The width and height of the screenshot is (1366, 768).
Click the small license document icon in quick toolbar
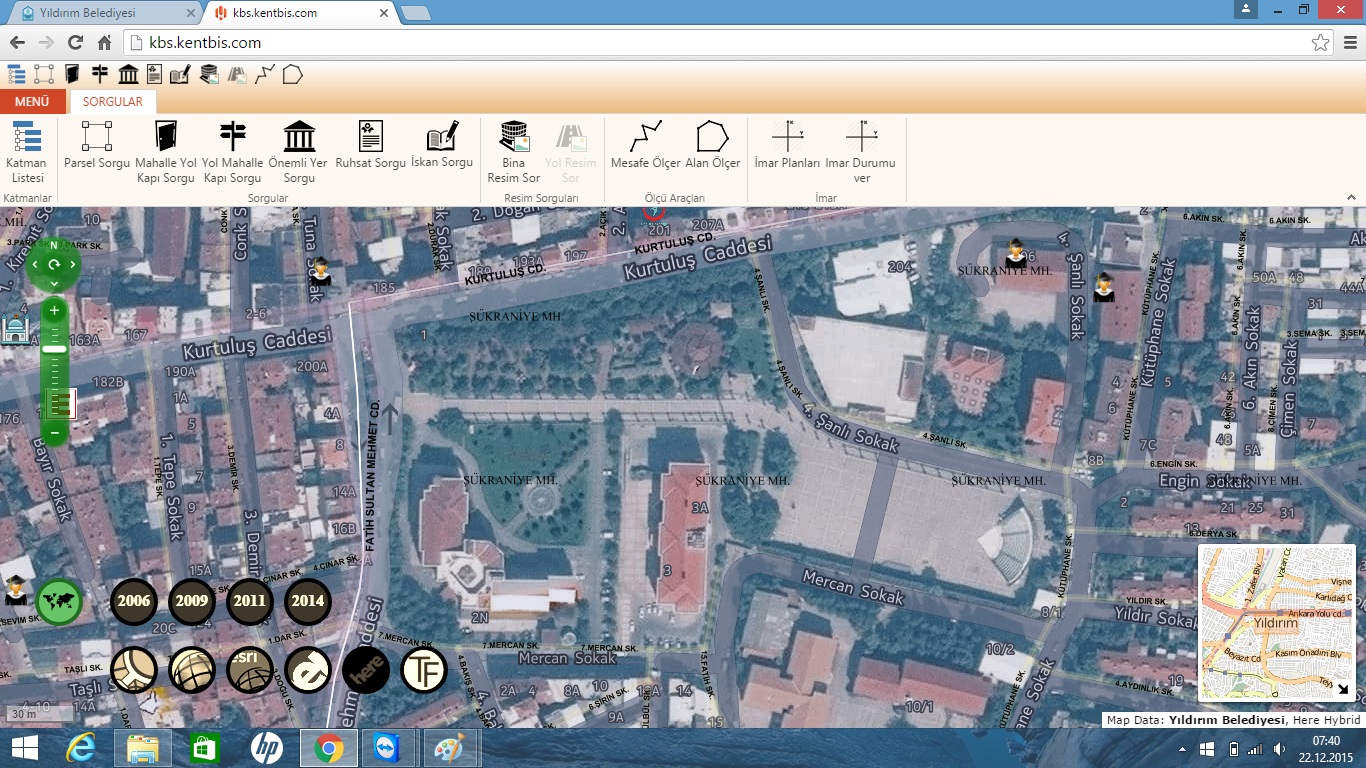(154, 74)
